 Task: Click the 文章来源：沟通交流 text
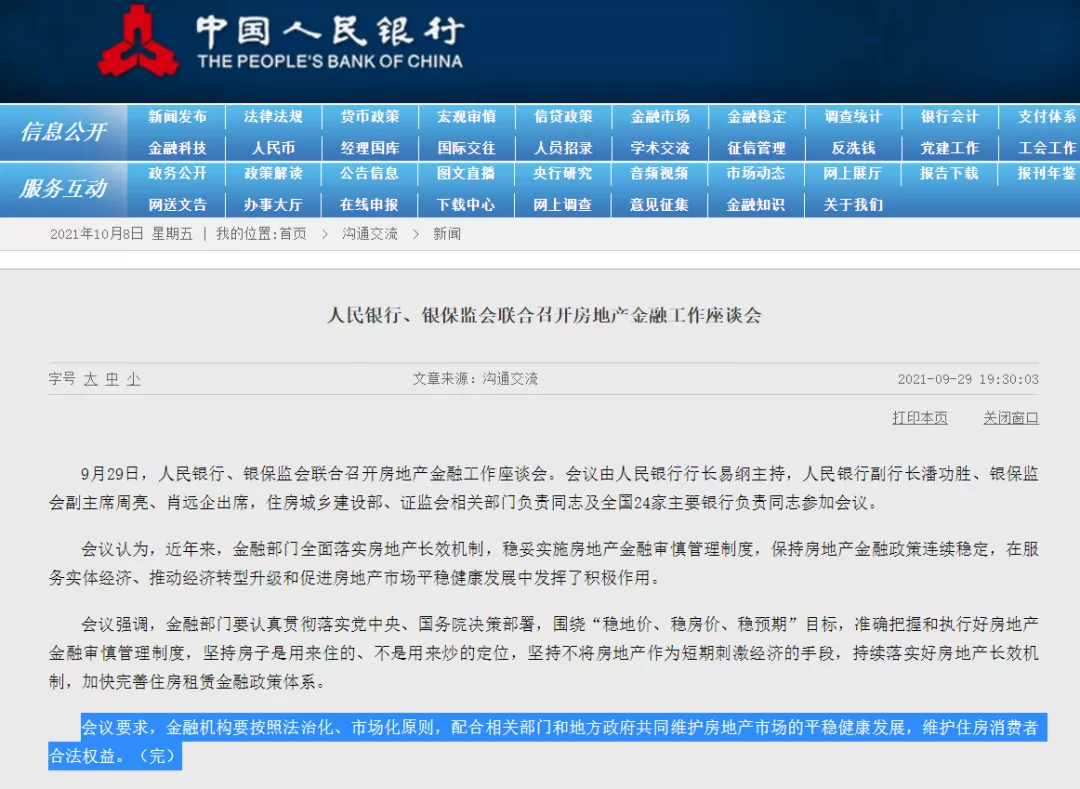tap(475, 379)
